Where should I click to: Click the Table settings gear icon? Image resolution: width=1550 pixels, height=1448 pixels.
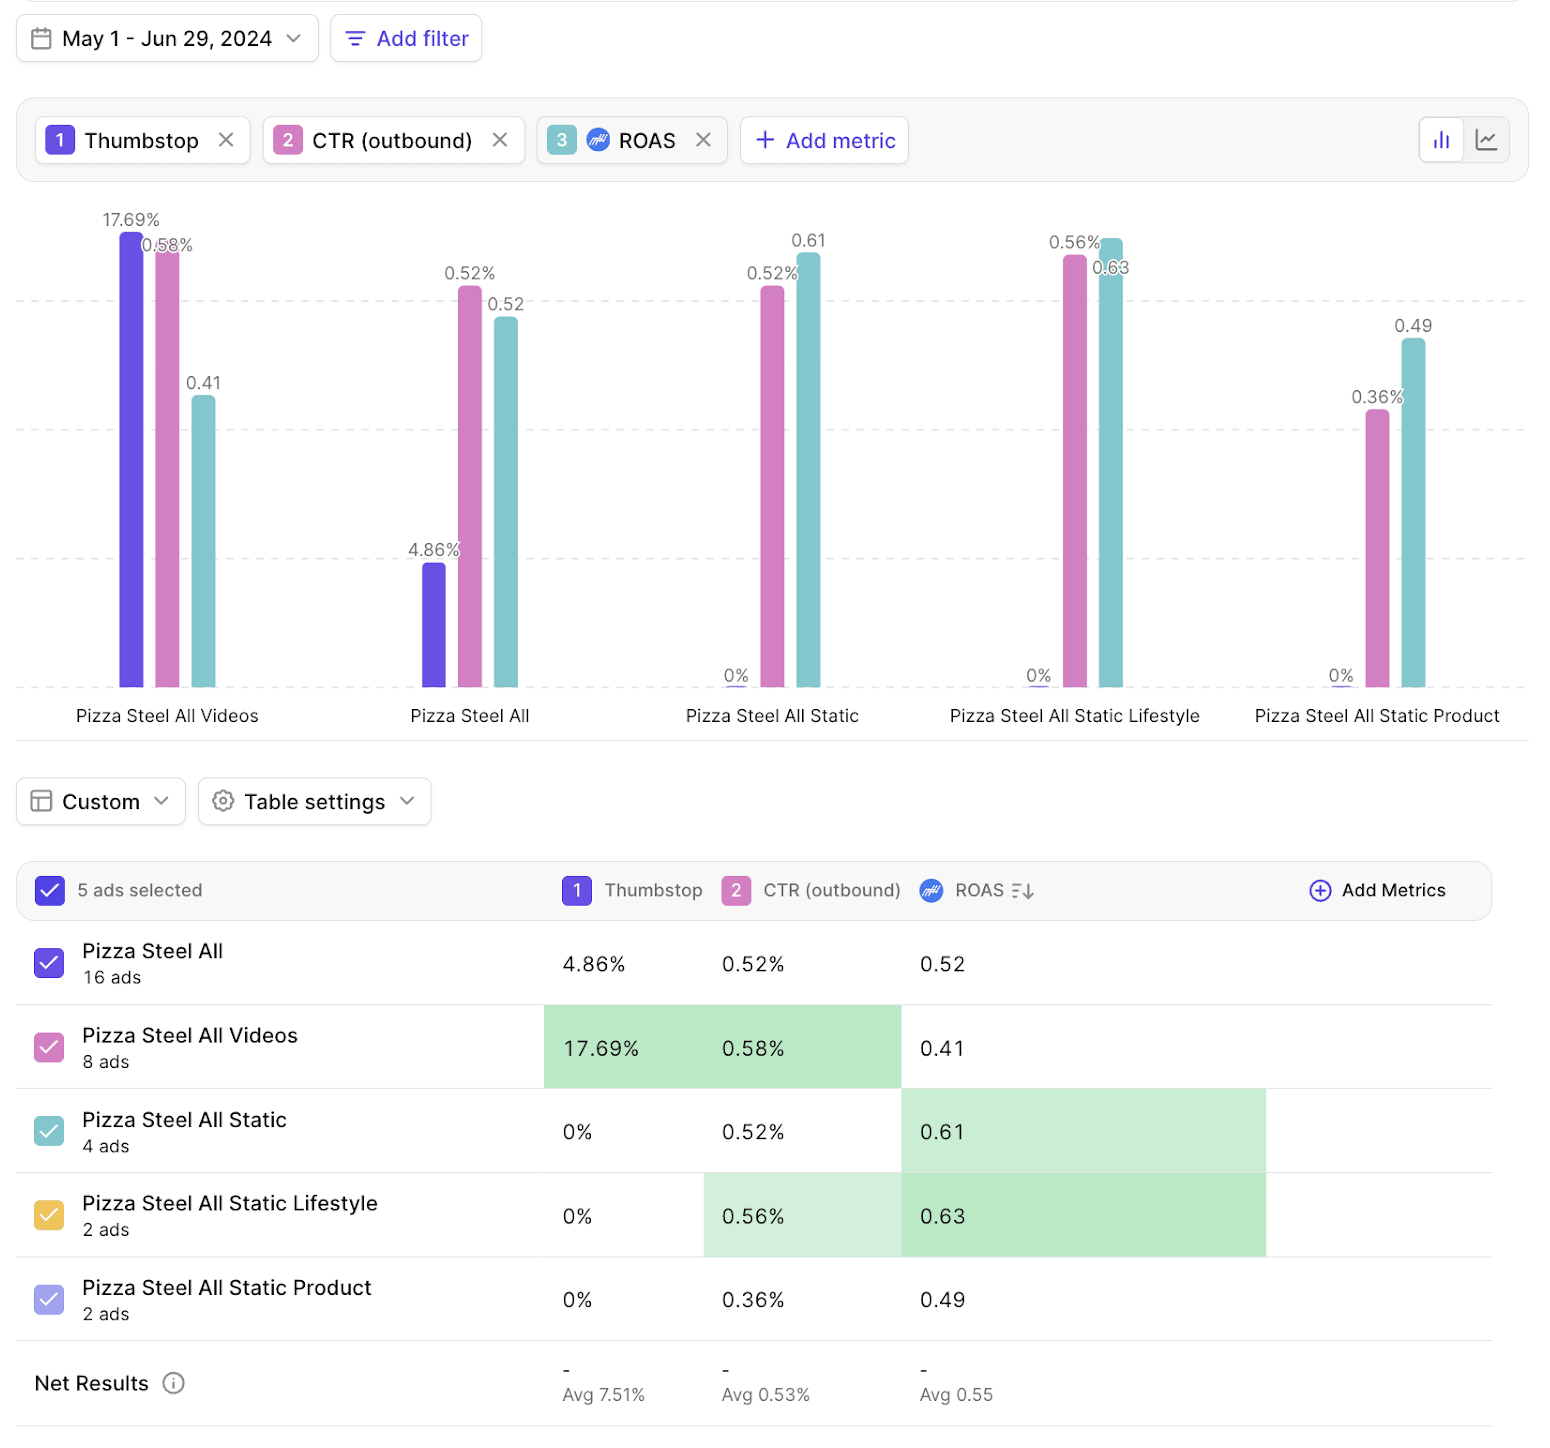tap(223, 801)
